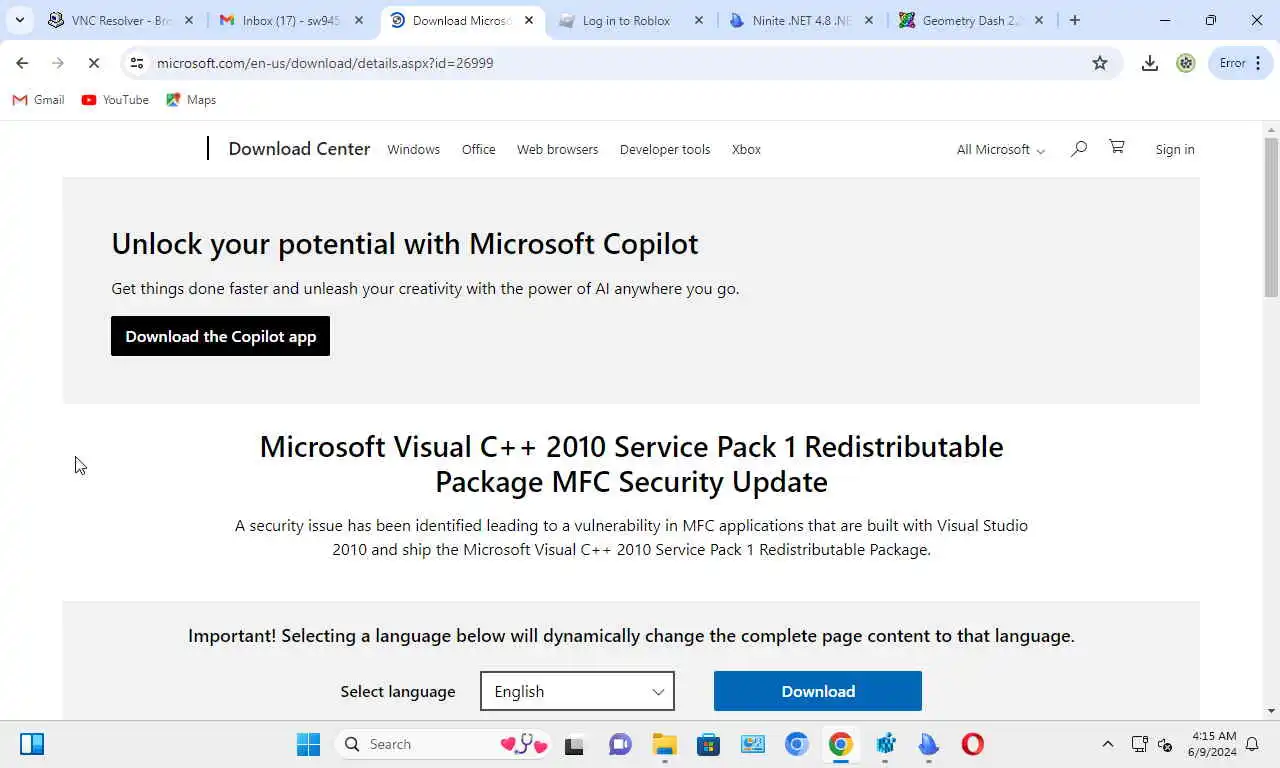Open Chrome three-dot menu
The height and width of the screenshot is (768, 1280).
tap(1258, 63)
